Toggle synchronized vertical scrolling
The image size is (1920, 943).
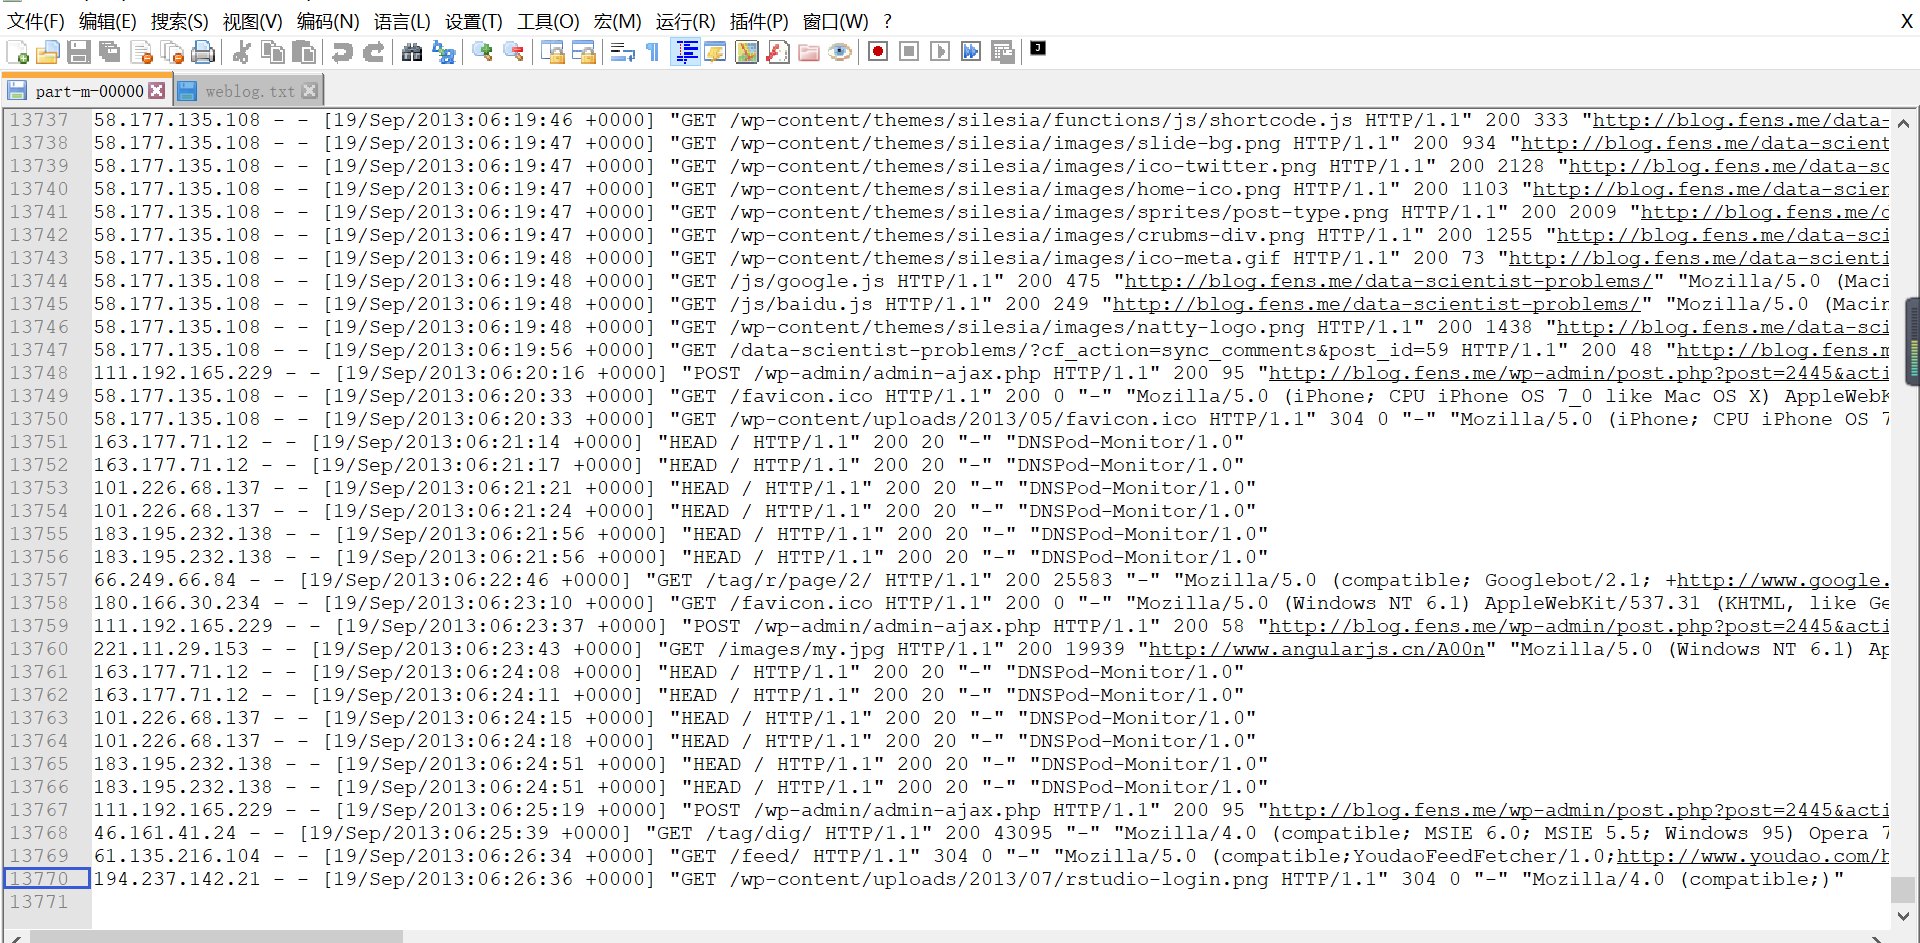tap(552, 52)
